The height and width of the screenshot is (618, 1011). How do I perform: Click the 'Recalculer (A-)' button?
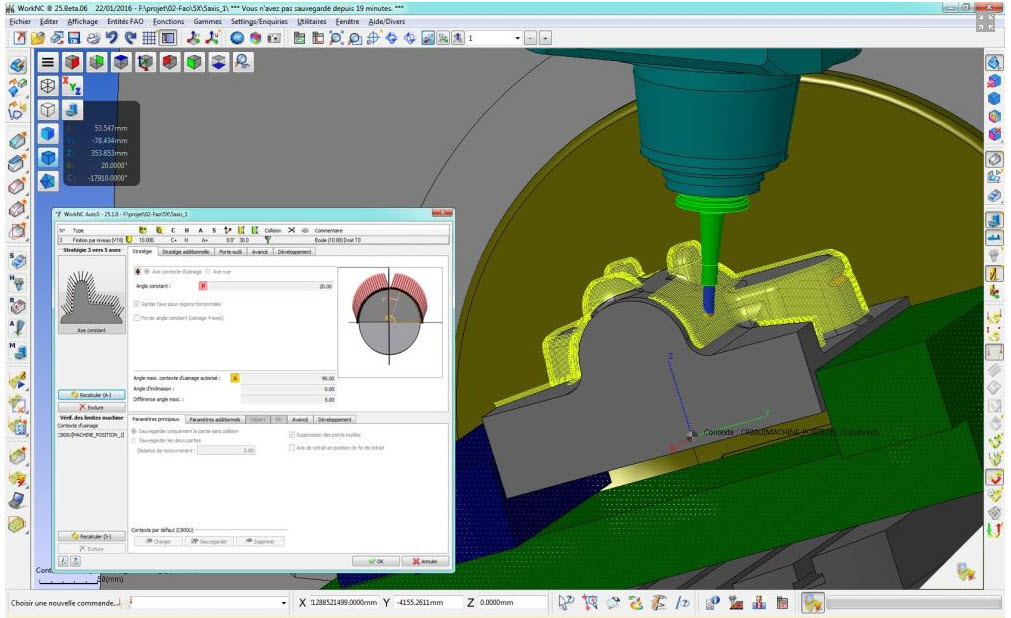[x=91, y=396]
